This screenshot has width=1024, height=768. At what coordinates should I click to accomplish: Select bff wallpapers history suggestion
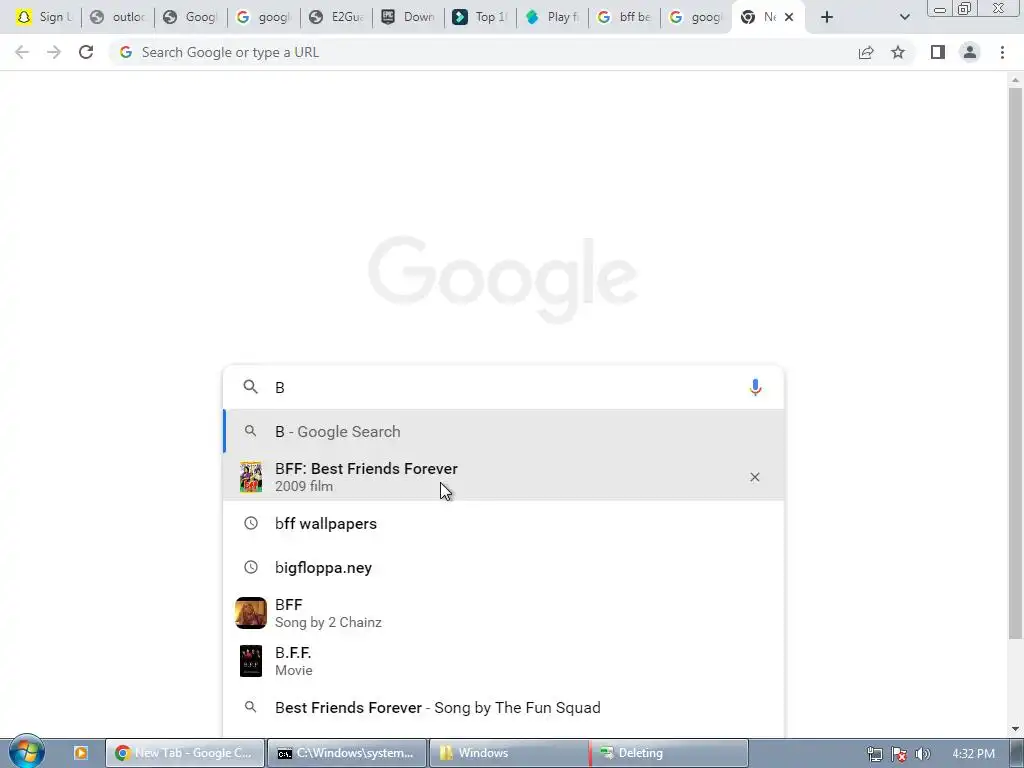[x=503, y=523]
